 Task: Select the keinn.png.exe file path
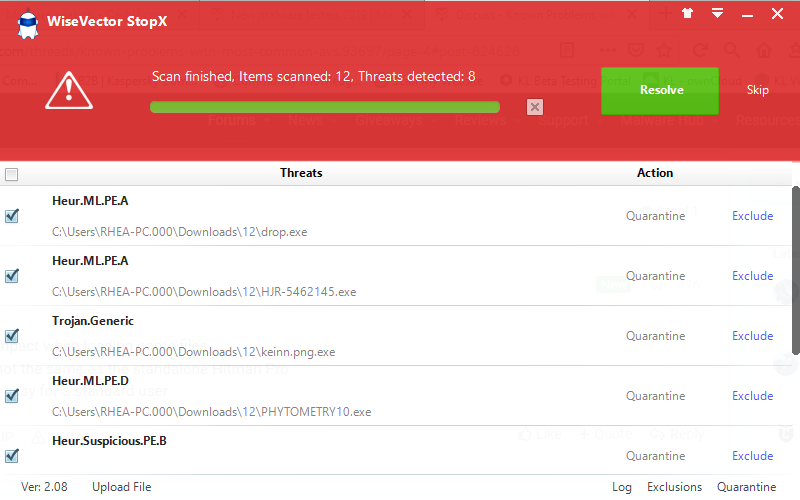tap(193, 352)
